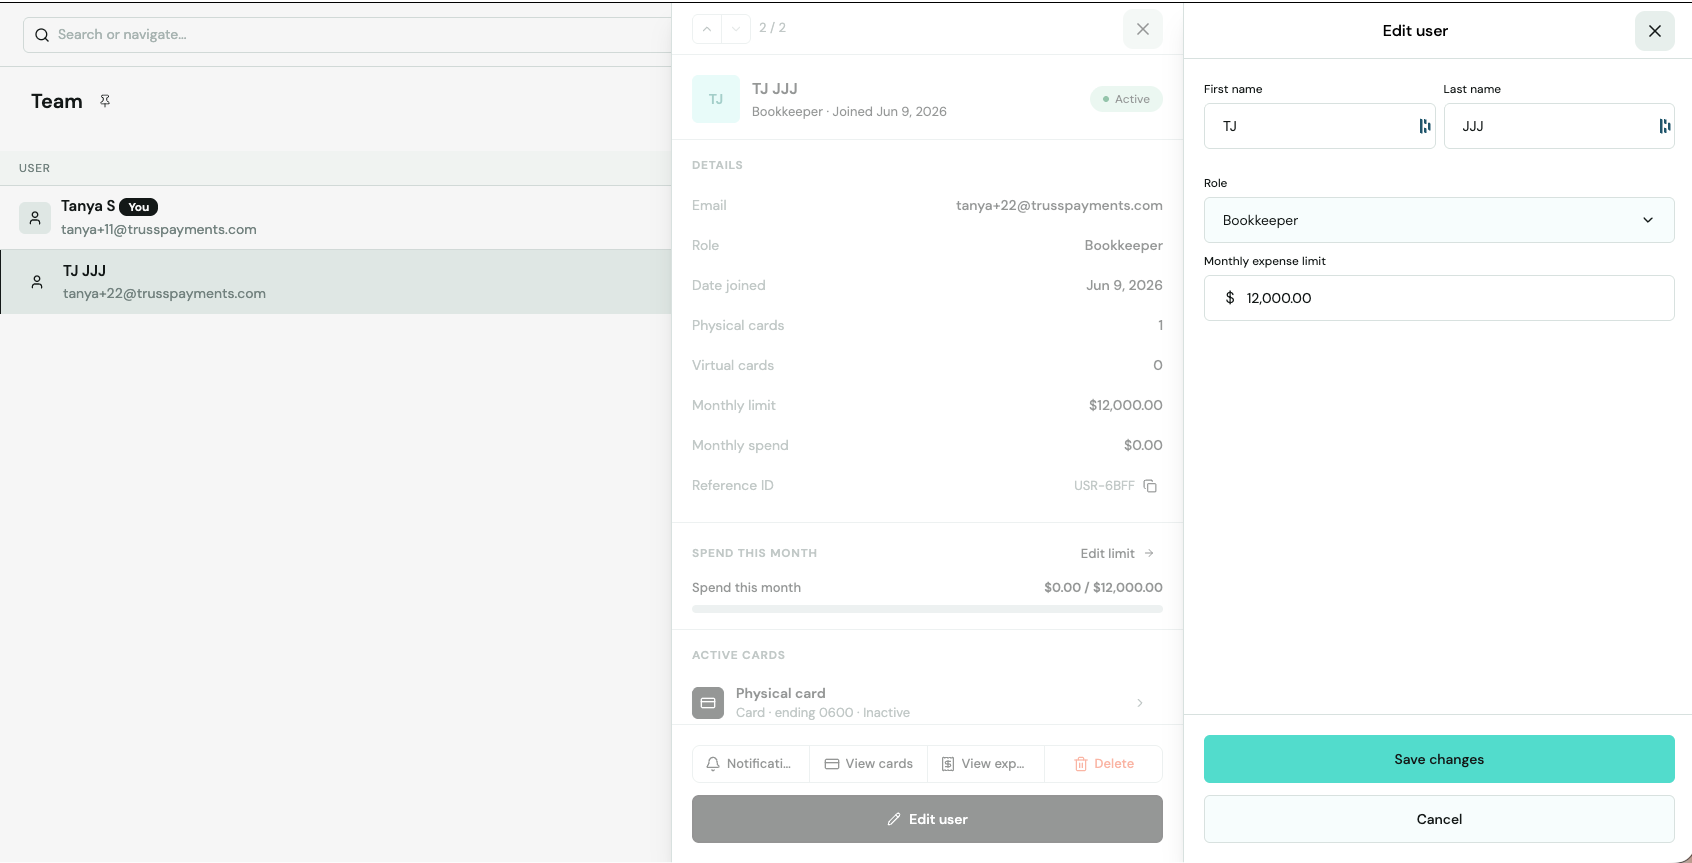Save changes to the user
Viewport: 1692px width, 863px height.
tap(1439, 759)
